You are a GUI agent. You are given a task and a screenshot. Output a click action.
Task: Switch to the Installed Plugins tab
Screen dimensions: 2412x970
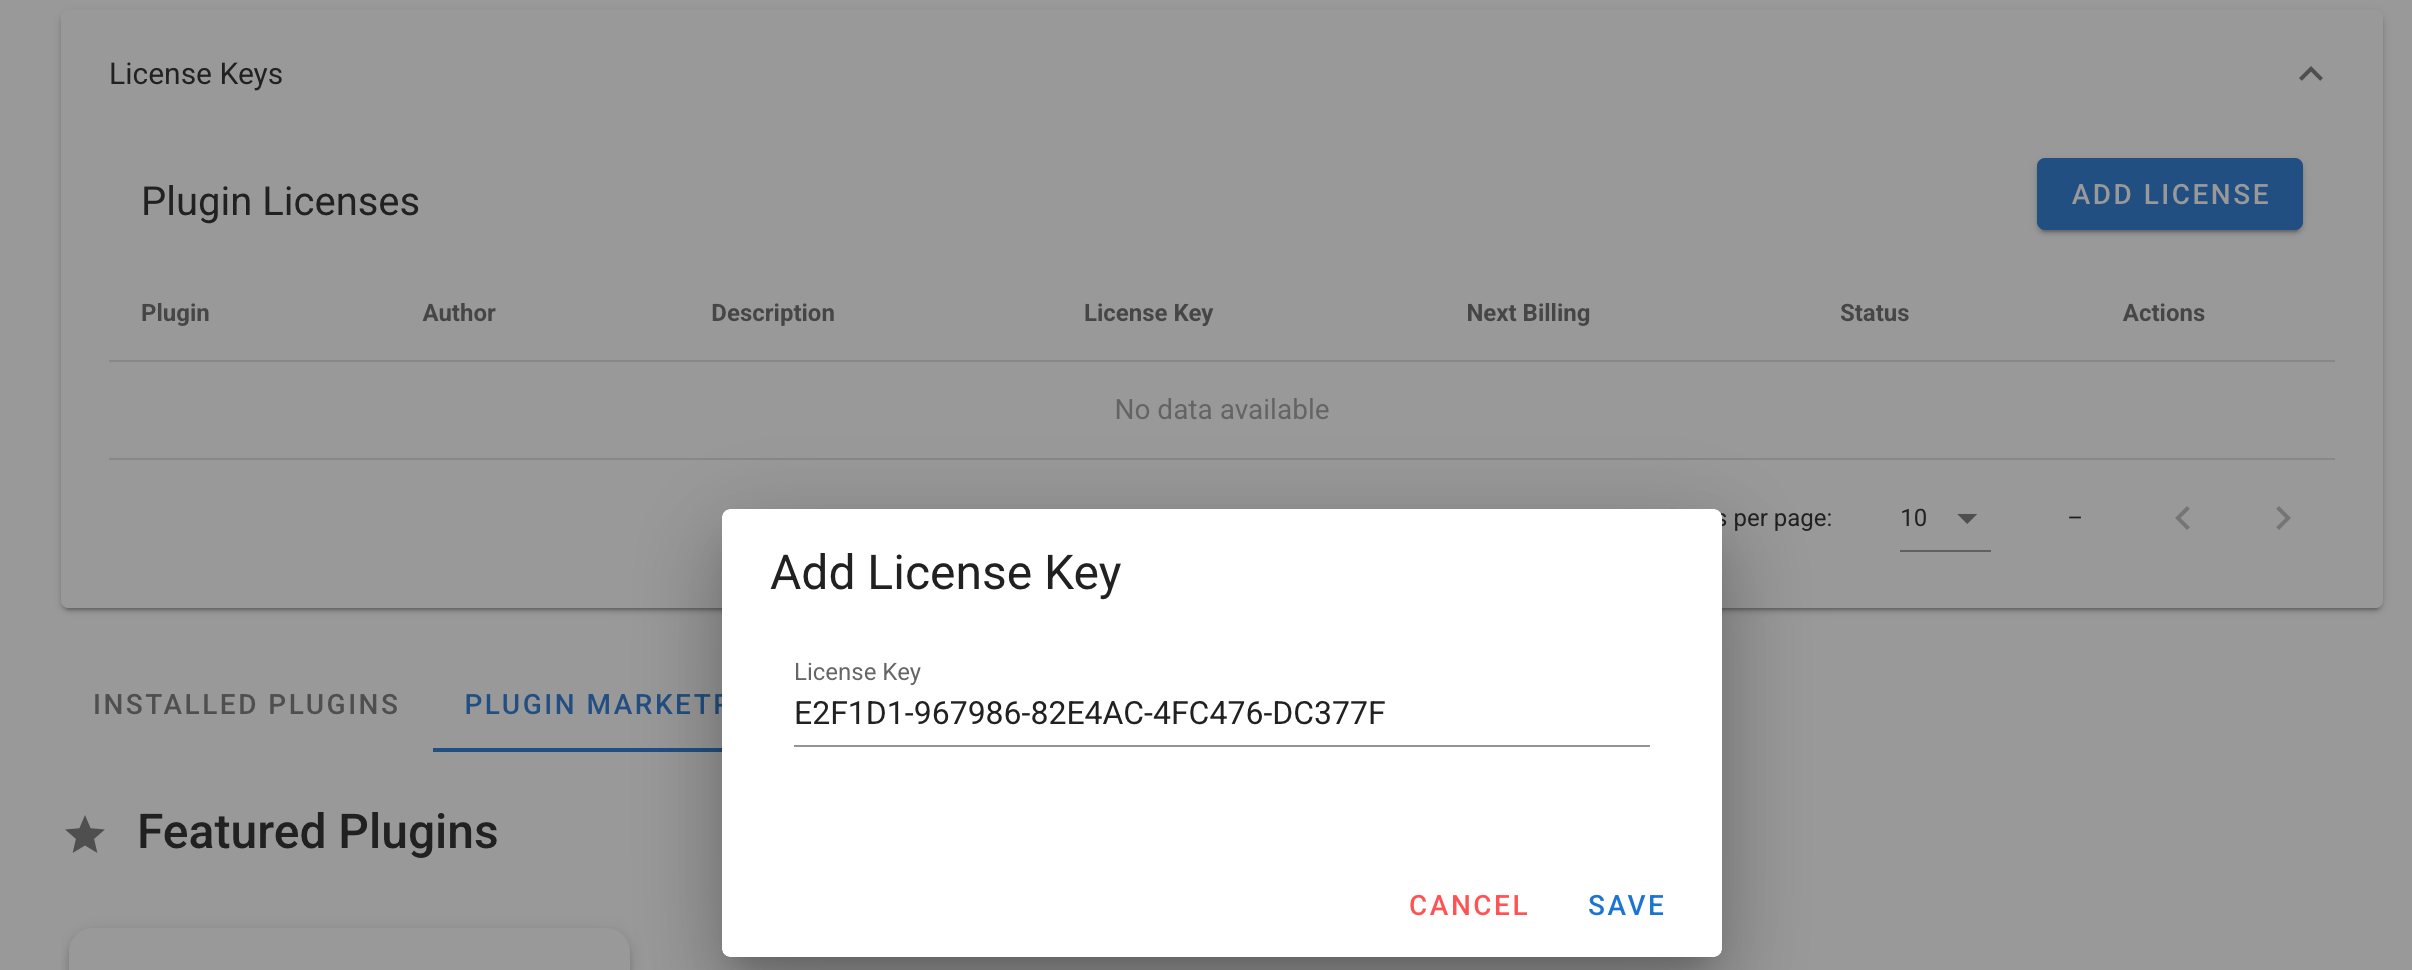tap(246, 705)
